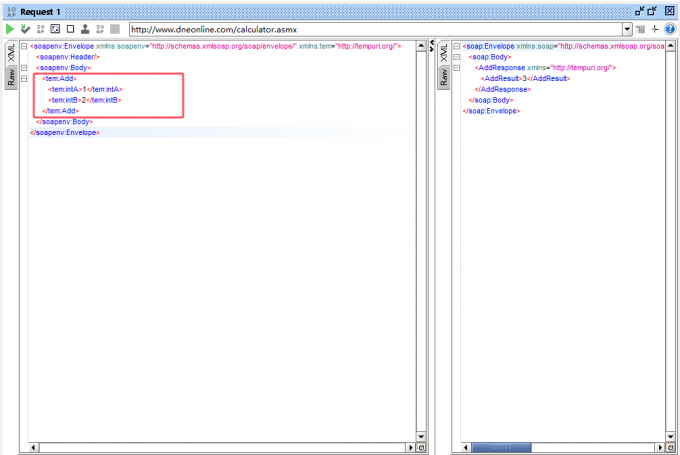This screenshot has width=680, height=455.
Task: Click the response pane horizontal scrollbar thumb
Action: [501, 447]
